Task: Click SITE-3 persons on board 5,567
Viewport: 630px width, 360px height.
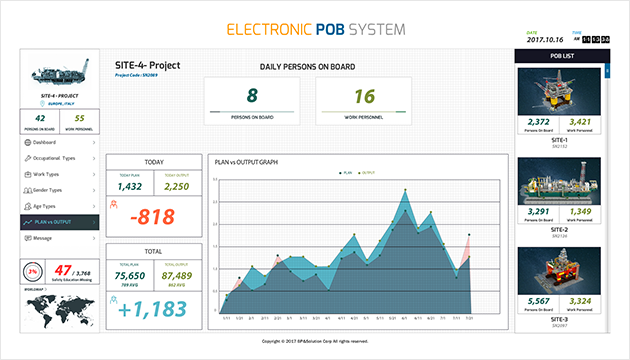Action: [538, 301]
